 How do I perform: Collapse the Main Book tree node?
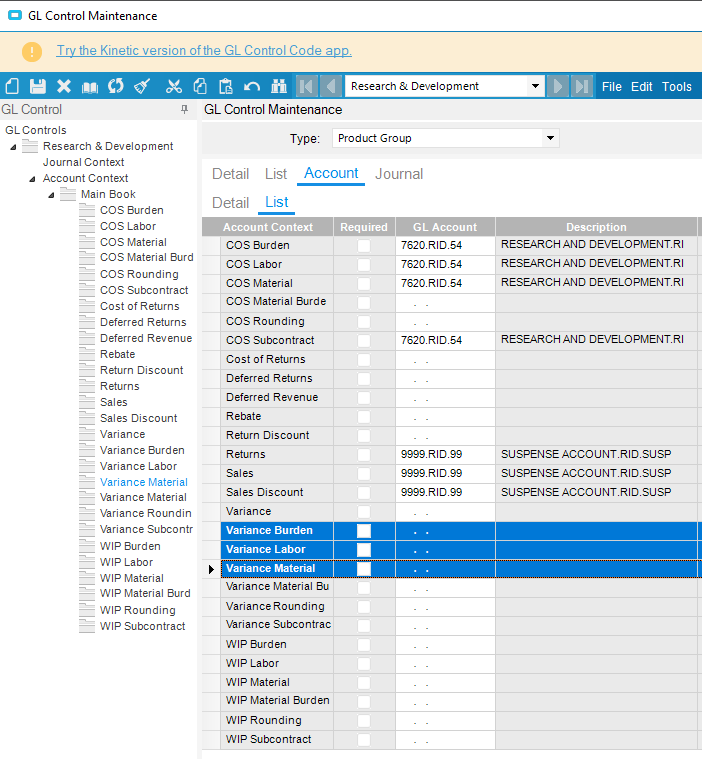51,194
